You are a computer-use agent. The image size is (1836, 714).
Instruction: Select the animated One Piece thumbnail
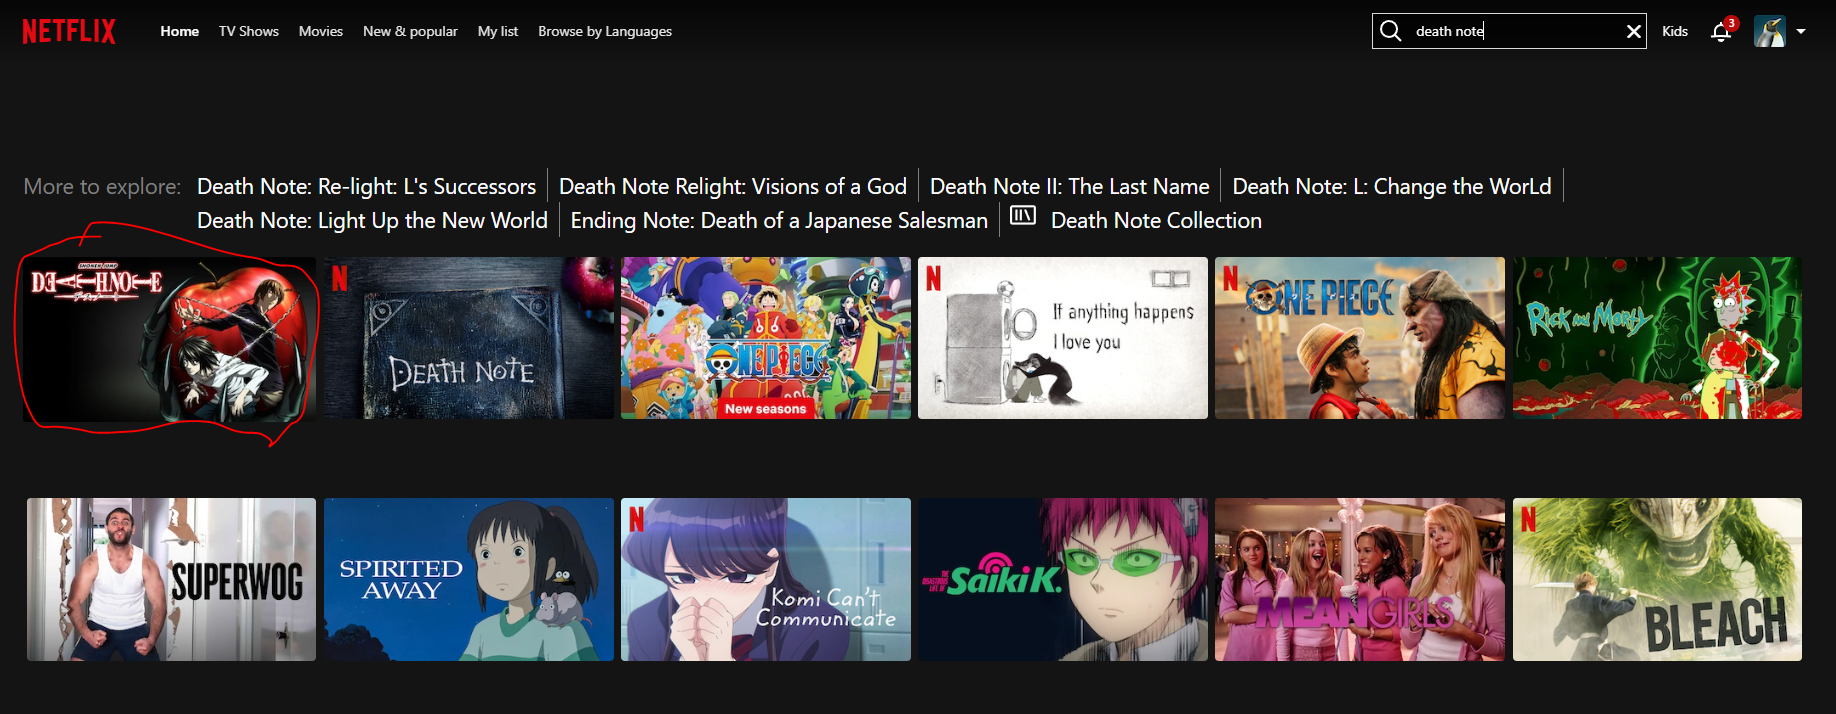766,338
